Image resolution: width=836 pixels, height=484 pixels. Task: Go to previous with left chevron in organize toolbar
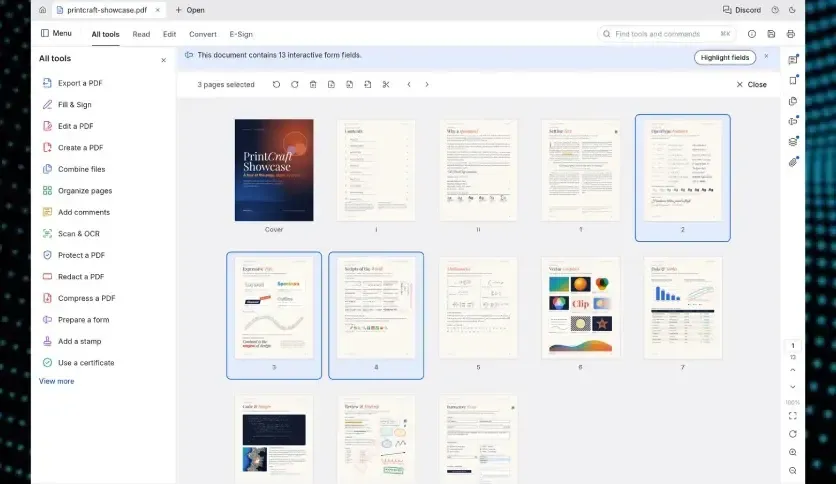409,84
